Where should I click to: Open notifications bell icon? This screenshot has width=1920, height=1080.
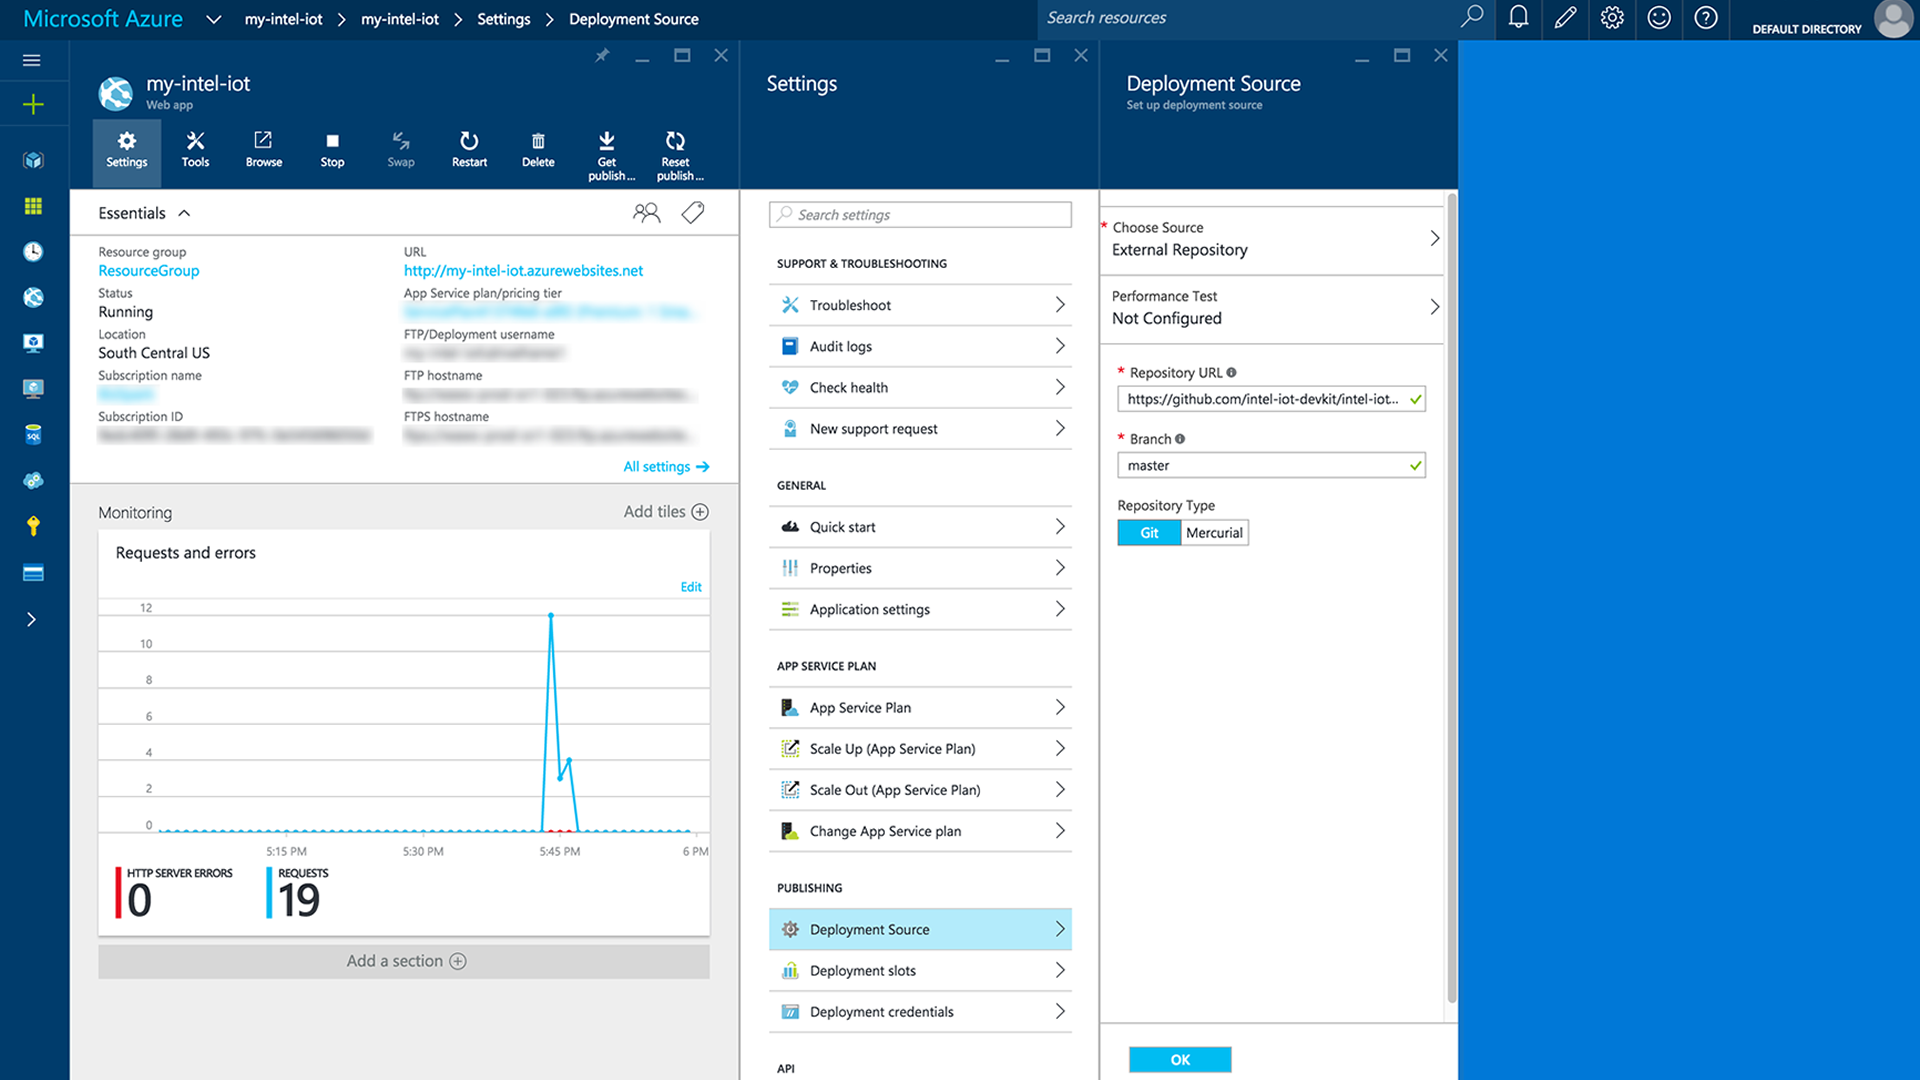[x=1518, y=18]
